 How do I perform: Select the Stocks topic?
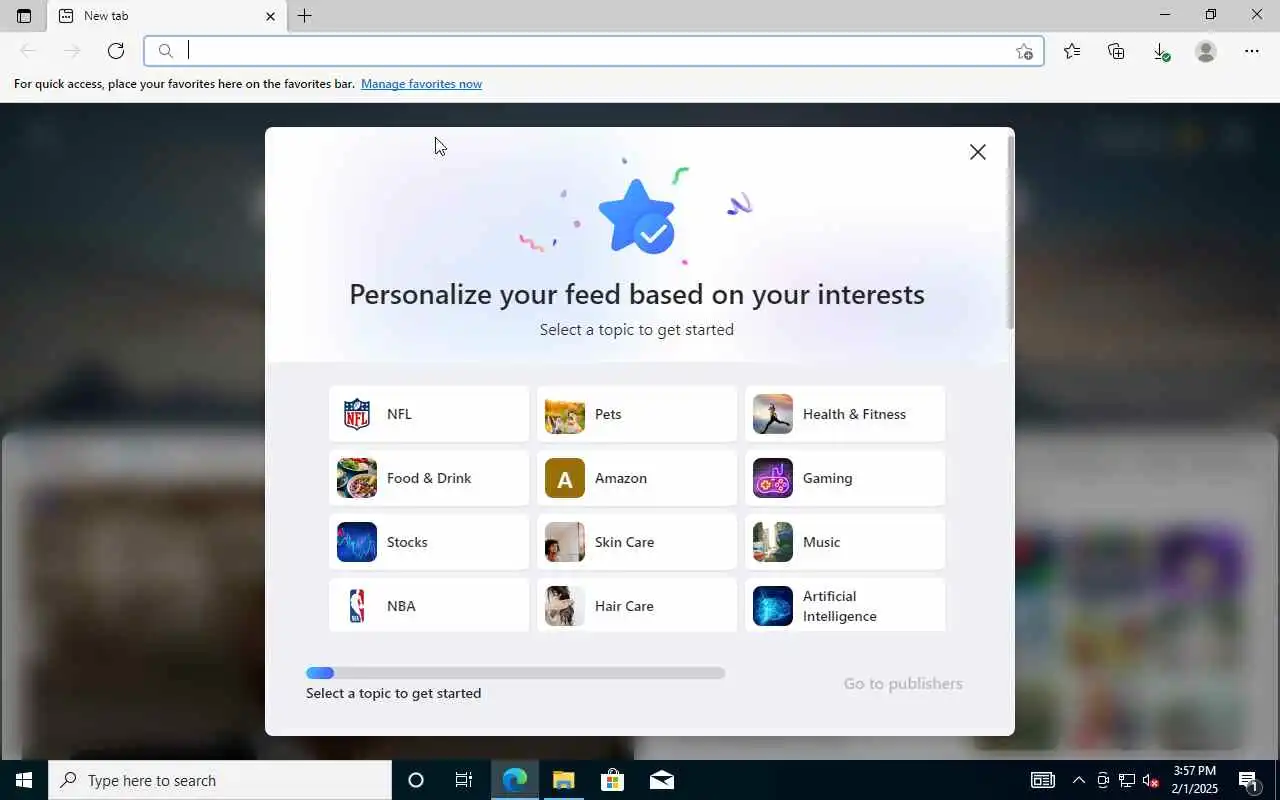point(429,542)
